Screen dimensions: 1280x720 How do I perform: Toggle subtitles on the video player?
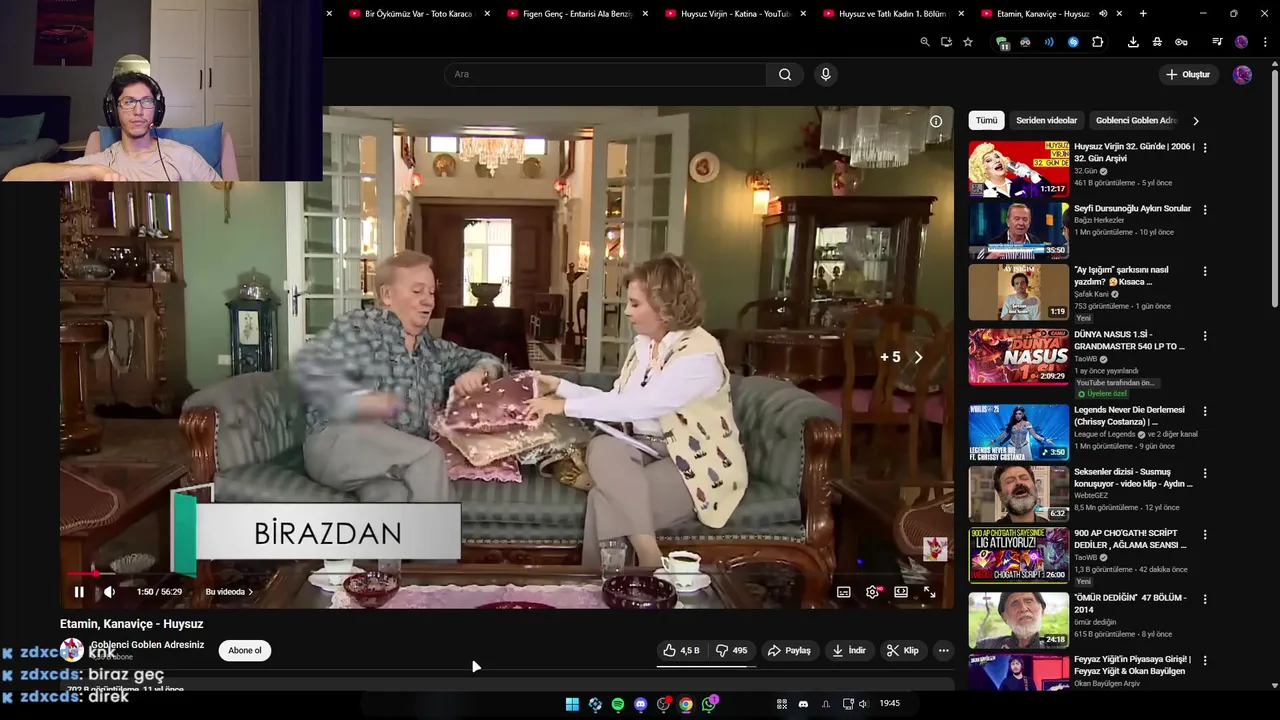coord(844,592)
